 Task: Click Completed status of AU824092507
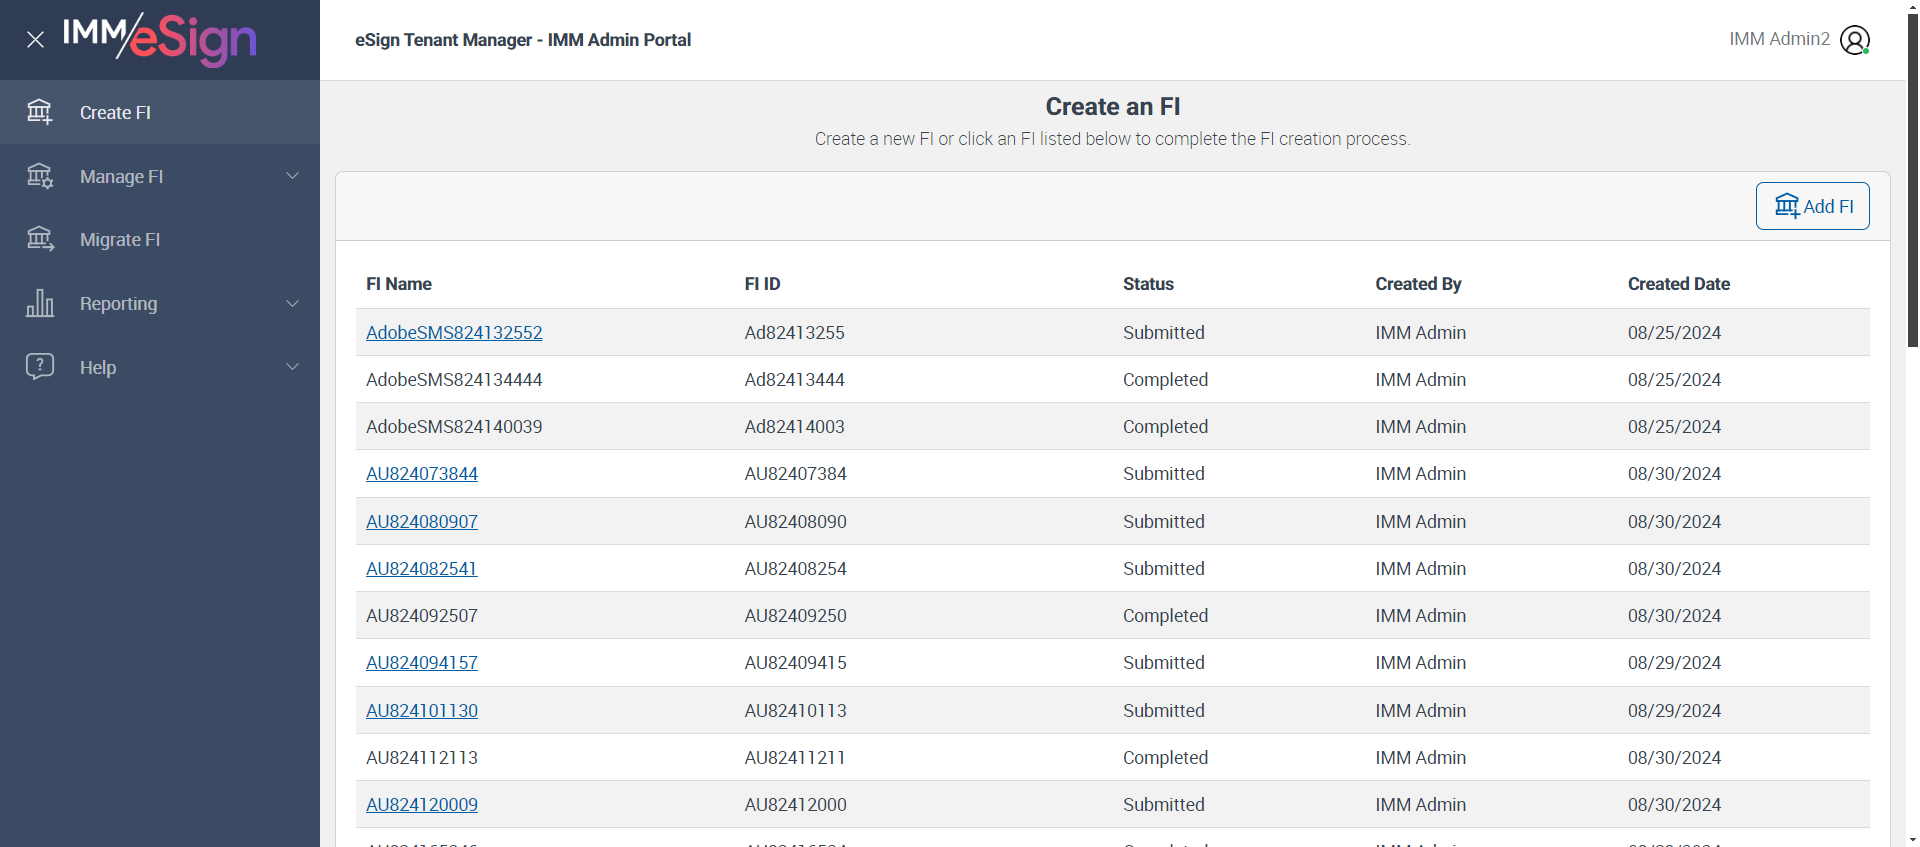[1166, 615]
